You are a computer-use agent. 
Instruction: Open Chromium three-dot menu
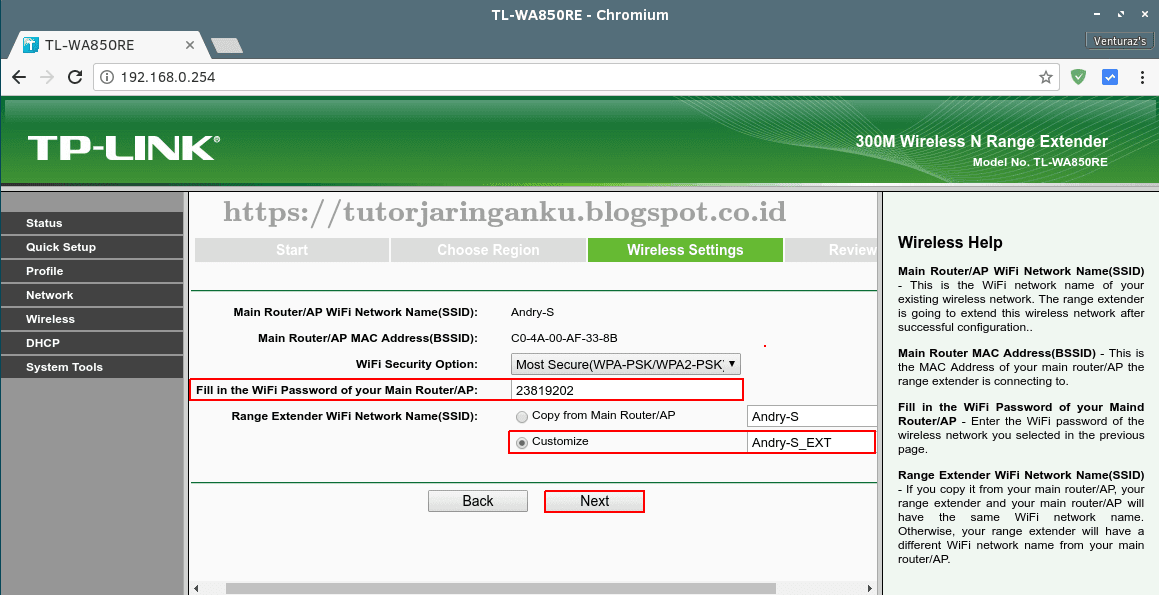1142,77
